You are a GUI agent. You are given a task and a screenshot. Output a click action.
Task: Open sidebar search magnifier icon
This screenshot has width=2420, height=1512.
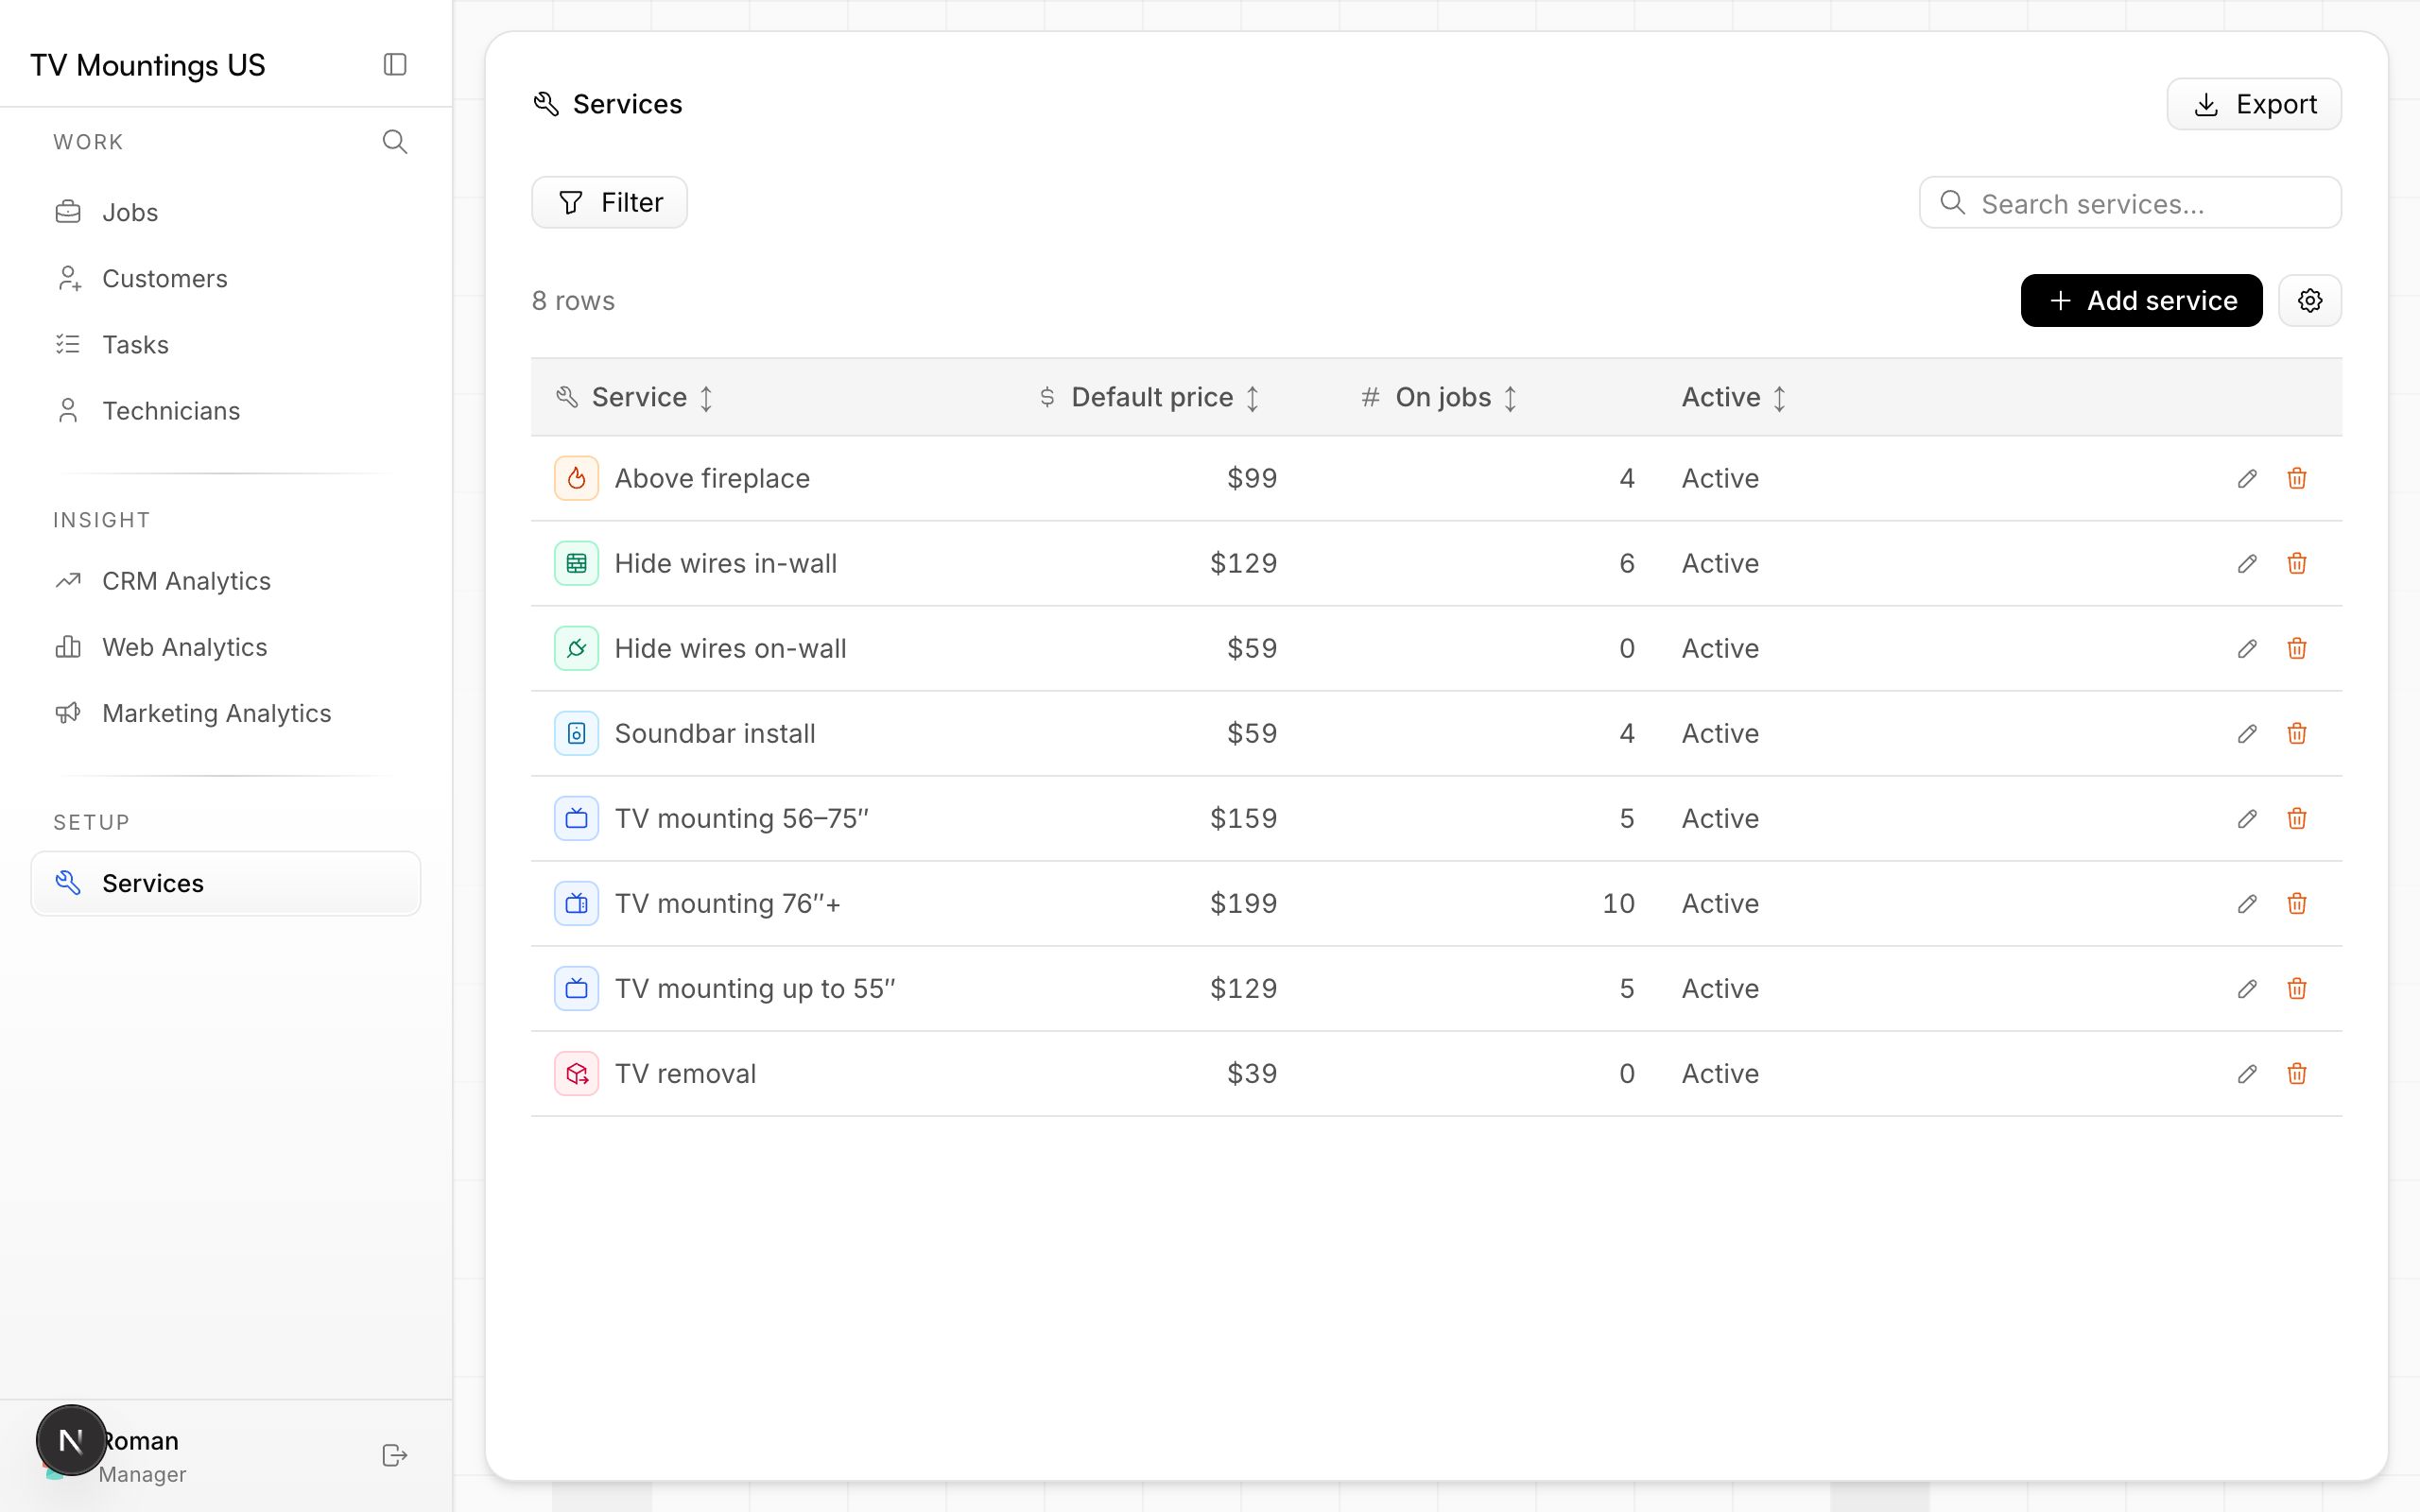tap(395, 142)
